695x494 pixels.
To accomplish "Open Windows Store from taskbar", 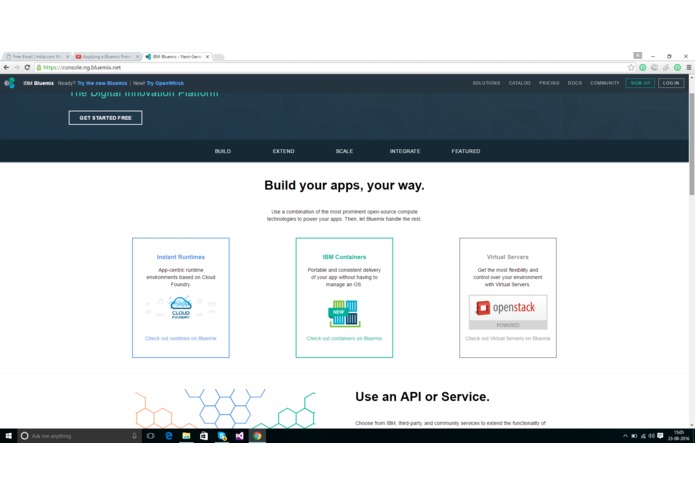I will pyautogui.click(x=204, y=436).
